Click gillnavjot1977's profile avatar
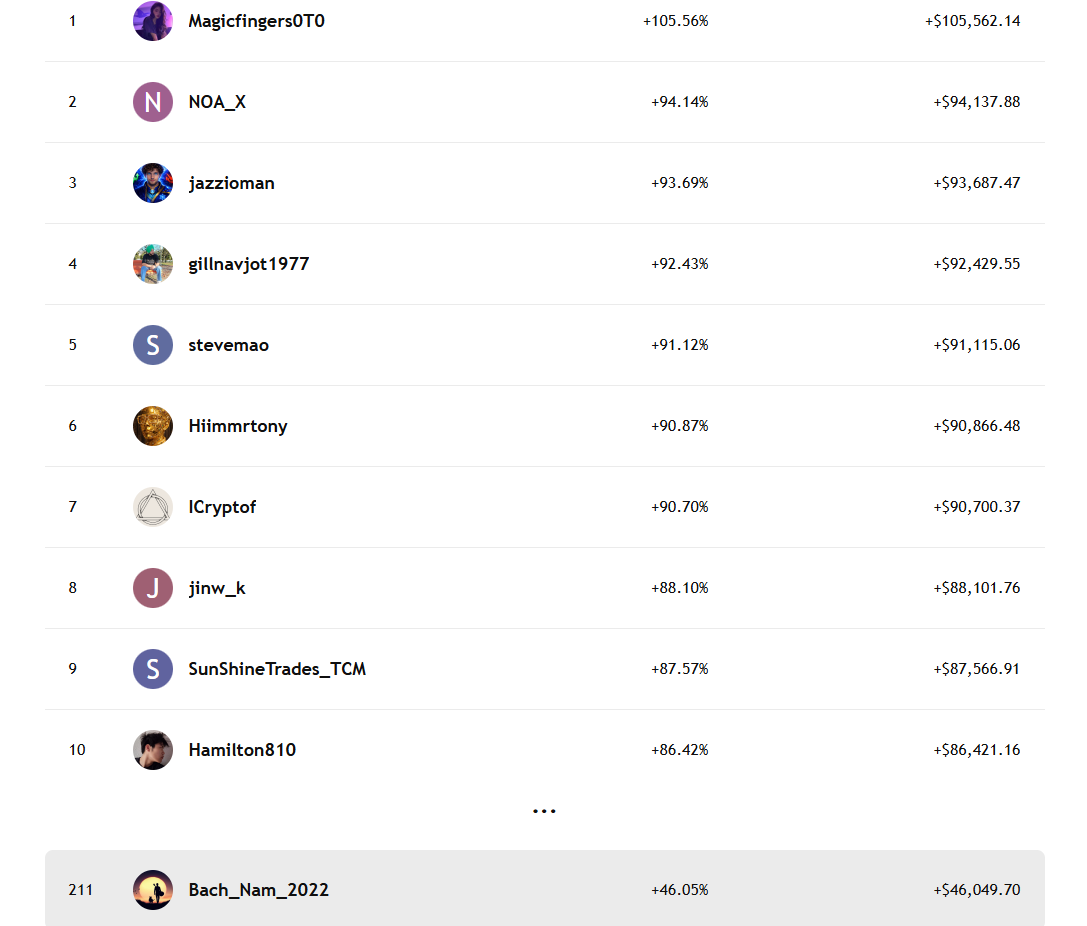Screen dimensions: 1087x926 coord(153,264)
